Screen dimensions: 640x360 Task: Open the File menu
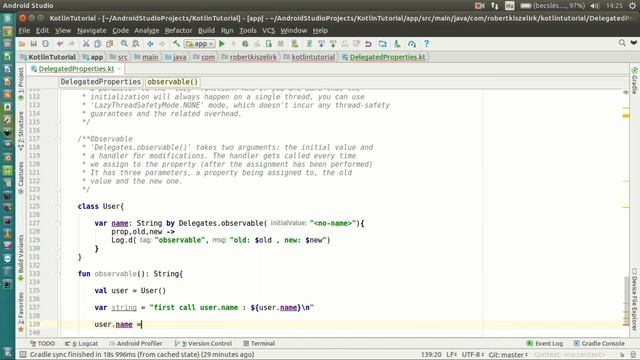tap(24, 31)
